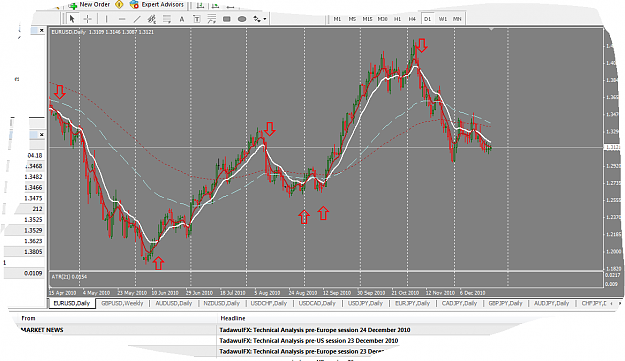The width and height of the screenshot is (625, 361).
Task: Add a text label object
Action: tap(197, 19)
